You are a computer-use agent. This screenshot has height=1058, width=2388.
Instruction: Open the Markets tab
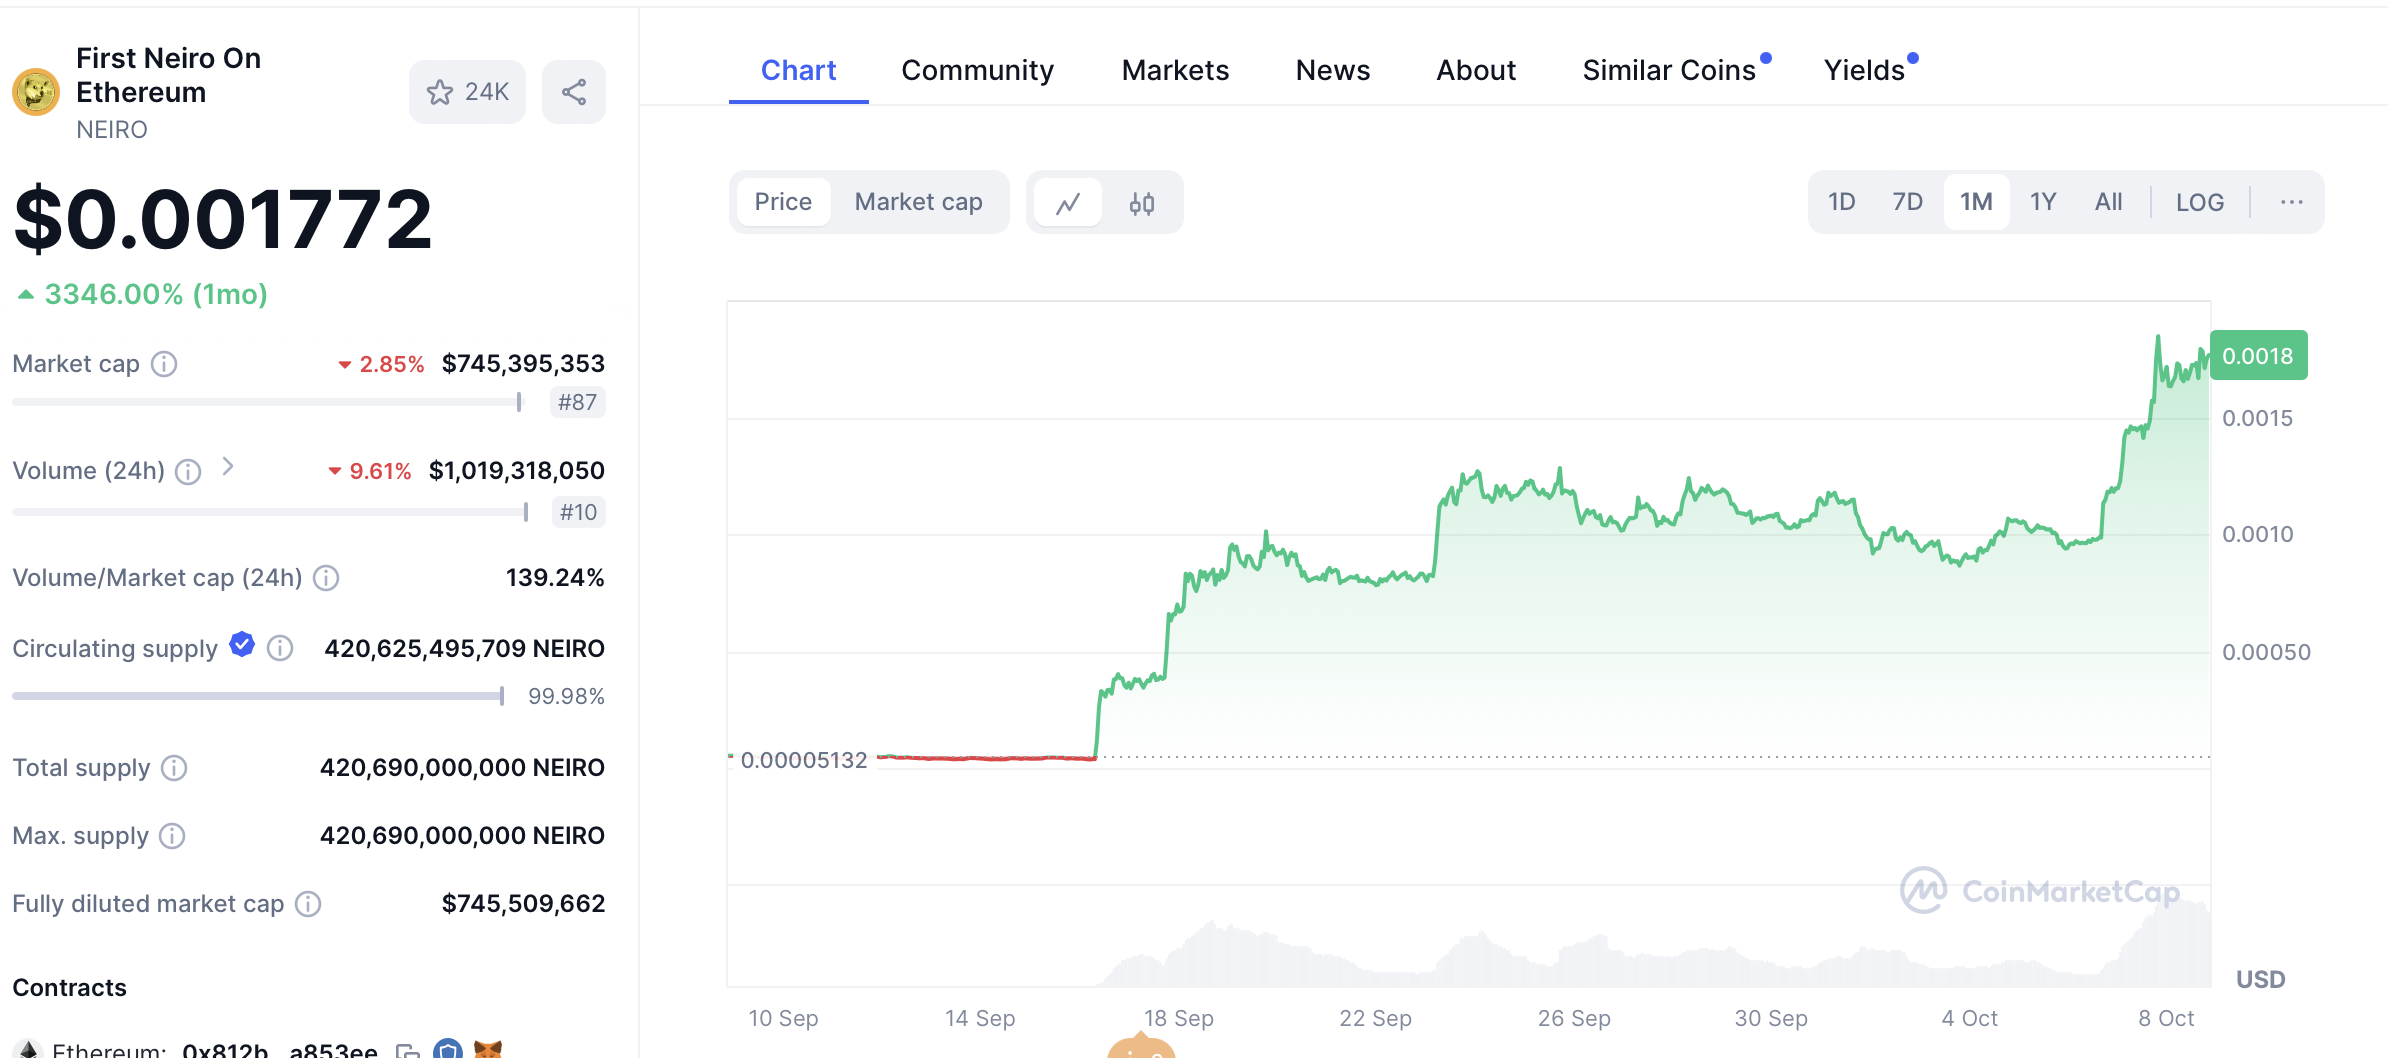click(1175, 70)
